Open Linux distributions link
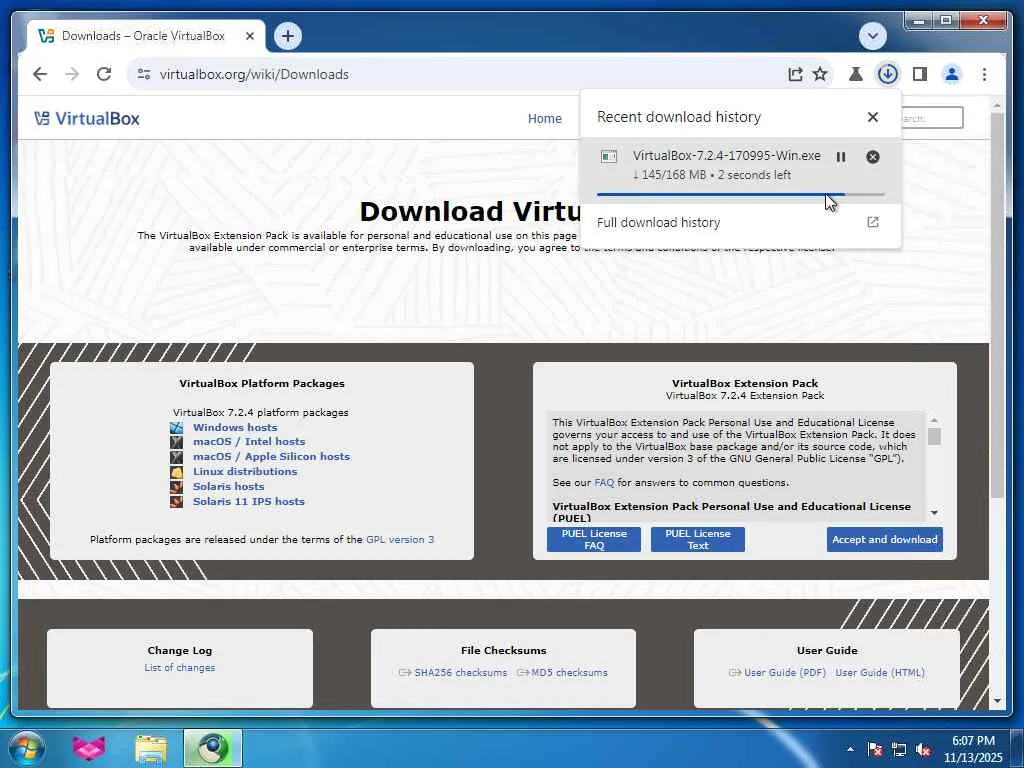This screenshot has width=1024, height=768. [x=245, y=472]
